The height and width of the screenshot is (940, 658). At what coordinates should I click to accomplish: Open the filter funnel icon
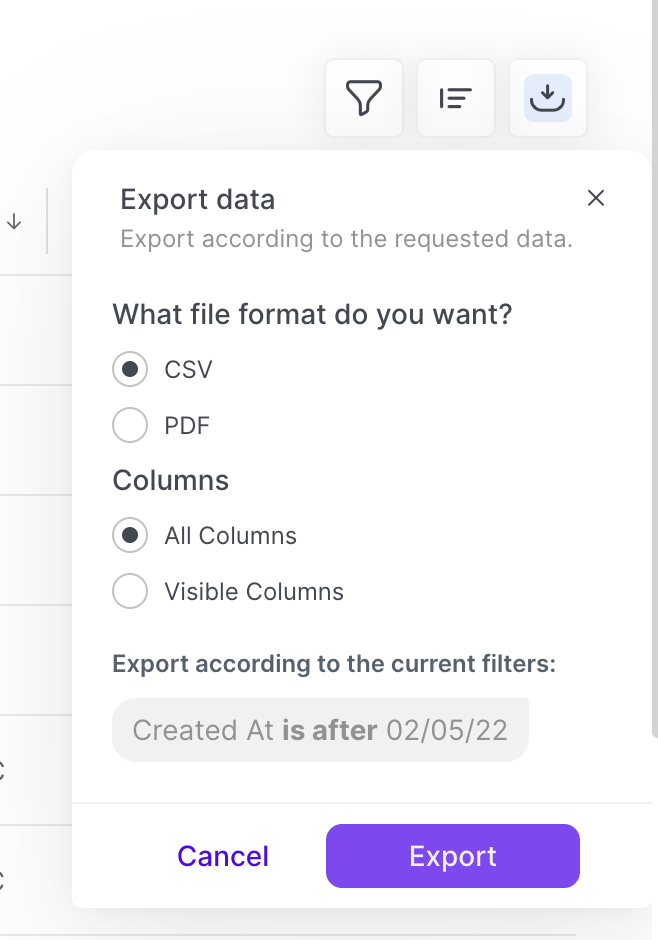[364, 98]
